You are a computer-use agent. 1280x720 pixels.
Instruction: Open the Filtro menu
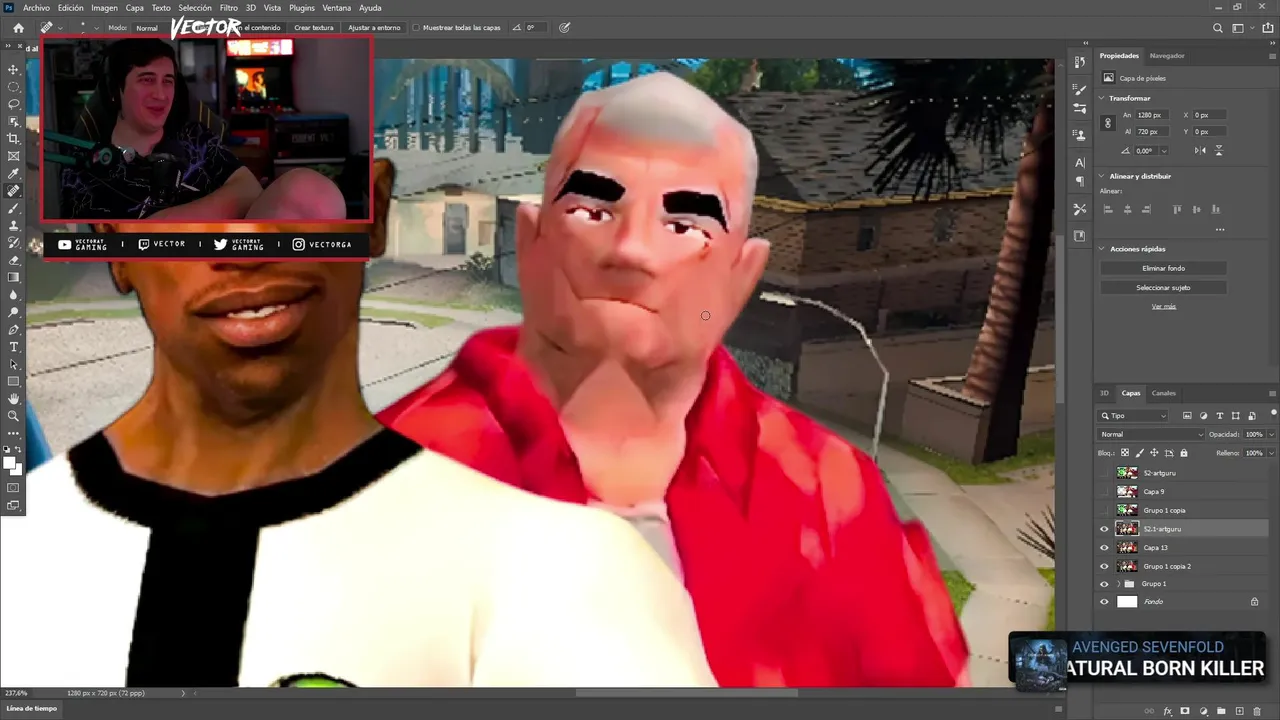pyautogui.click(x=229, y=8)
